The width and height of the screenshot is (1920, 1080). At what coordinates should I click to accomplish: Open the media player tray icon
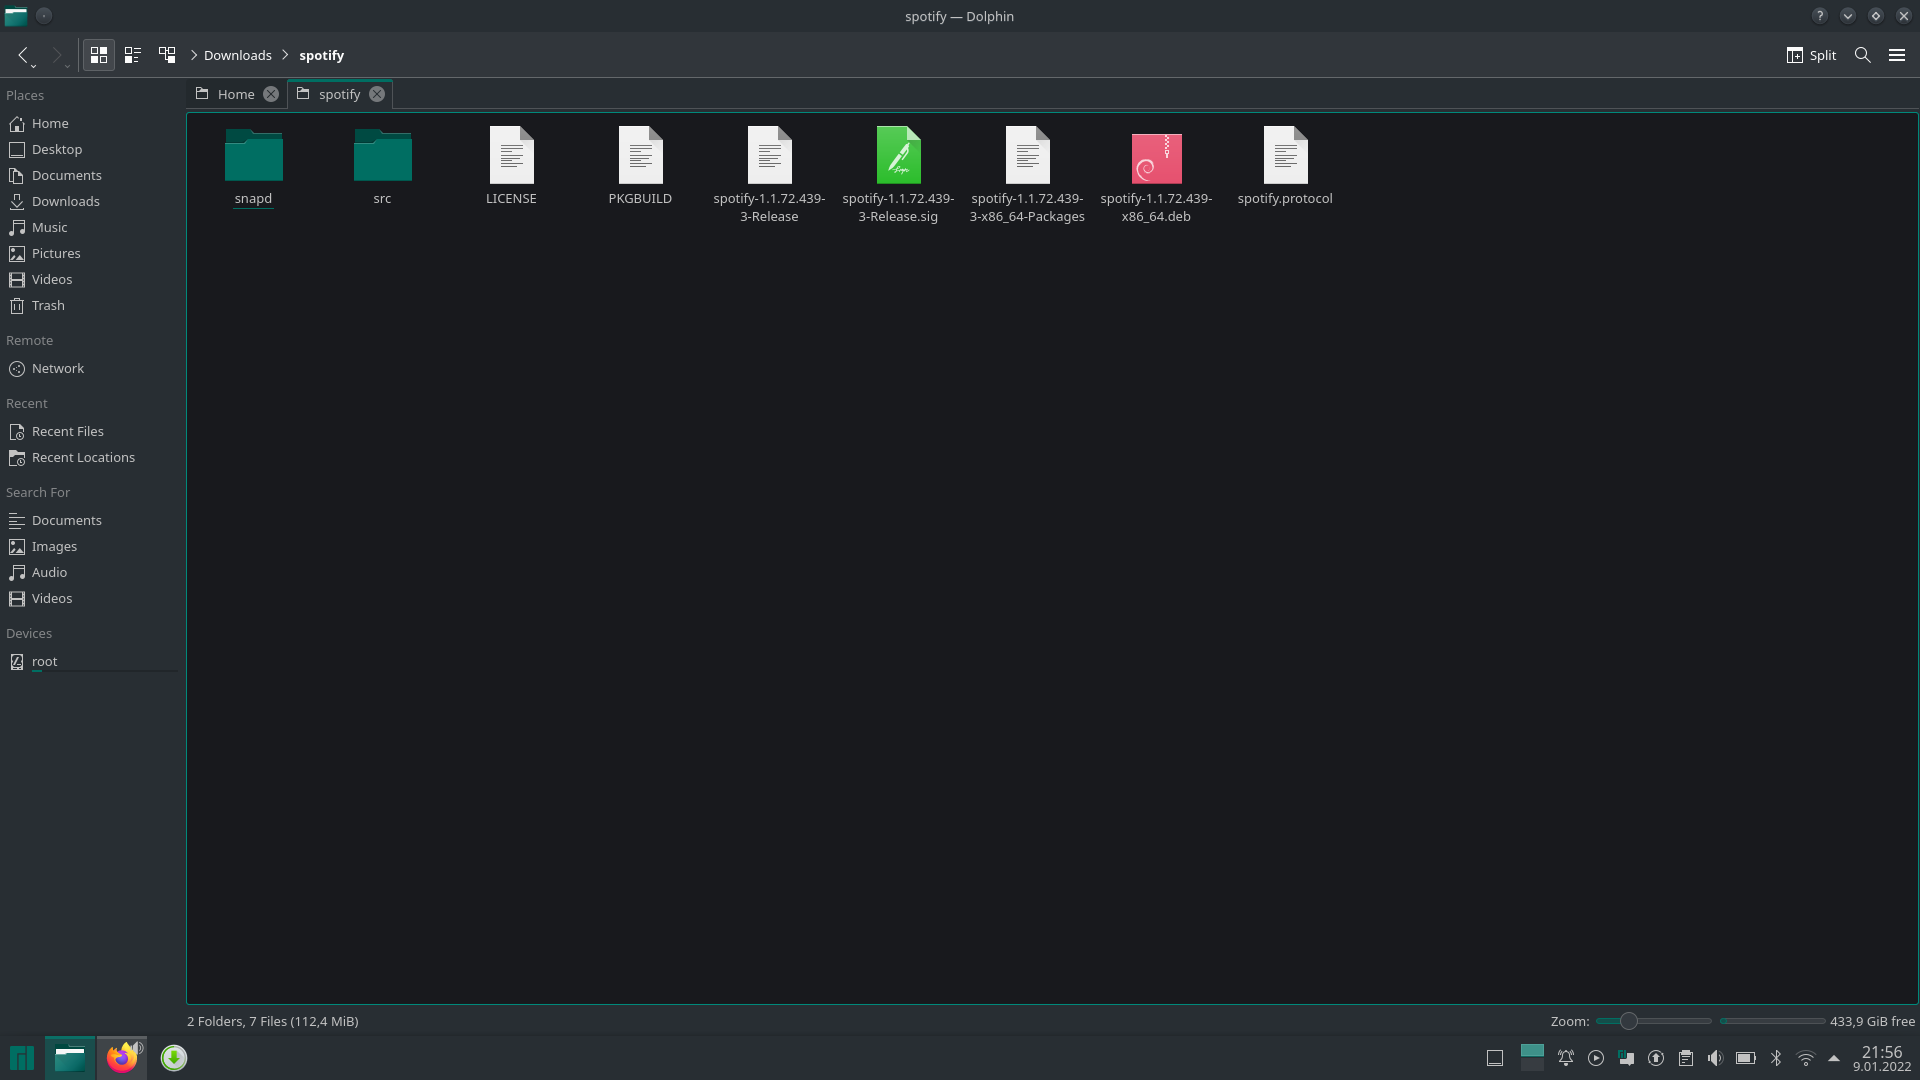click(x=1596, y=1058)
